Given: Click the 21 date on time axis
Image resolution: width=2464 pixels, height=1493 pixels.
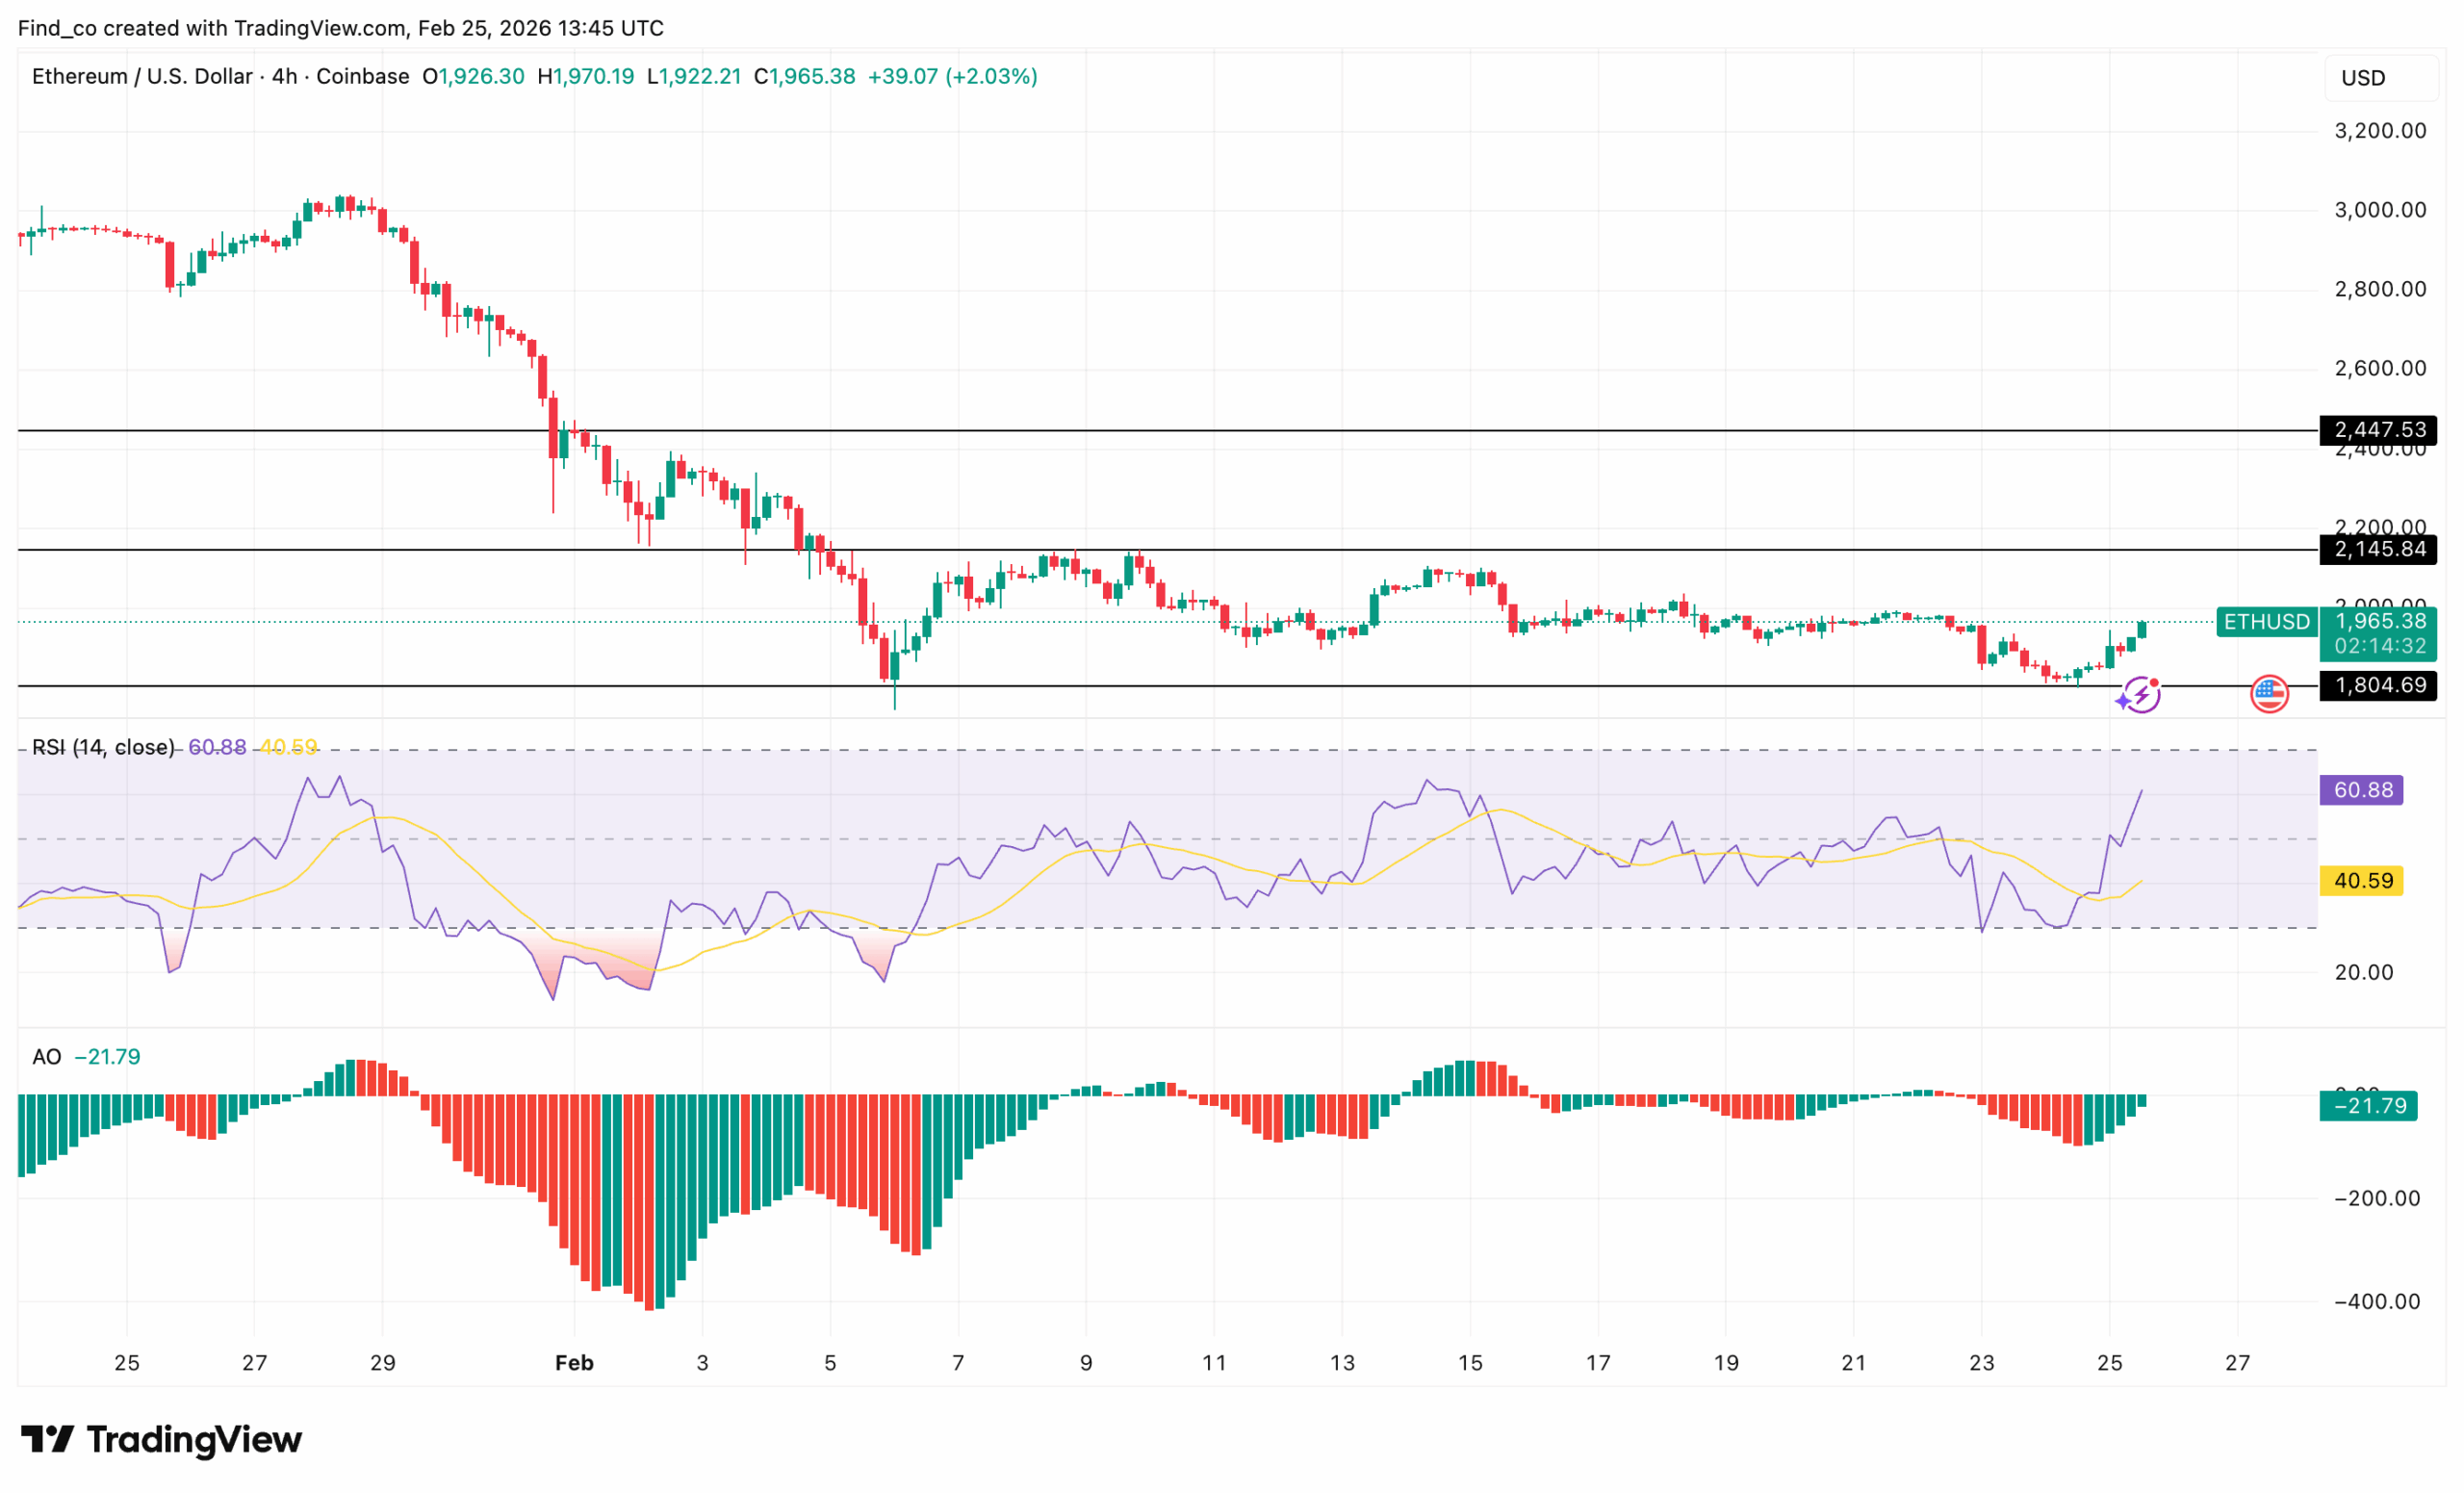Looking at the screenshot, I should (1853, 1363).
